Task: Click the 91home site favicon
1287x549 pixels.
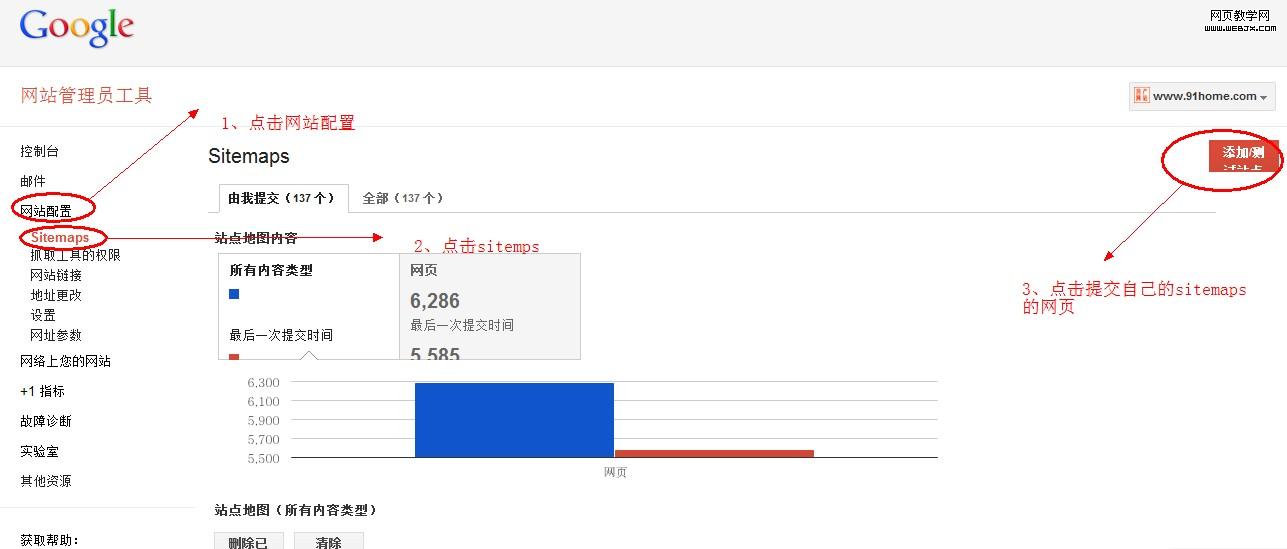Action: (1141, 96)
